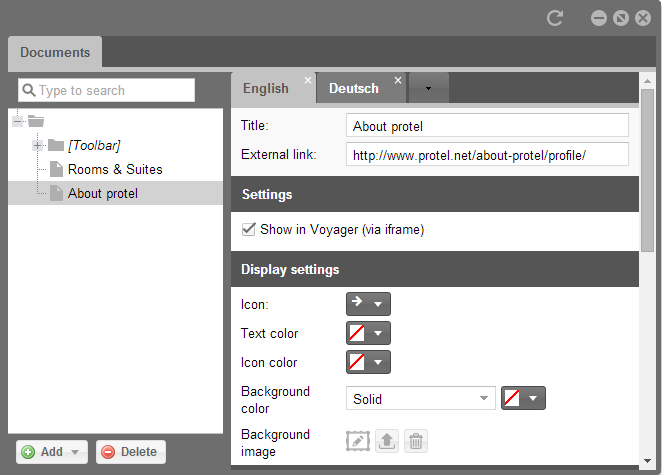
Task: Click the refresh icon in title bar
Action: tap(555, 18)
